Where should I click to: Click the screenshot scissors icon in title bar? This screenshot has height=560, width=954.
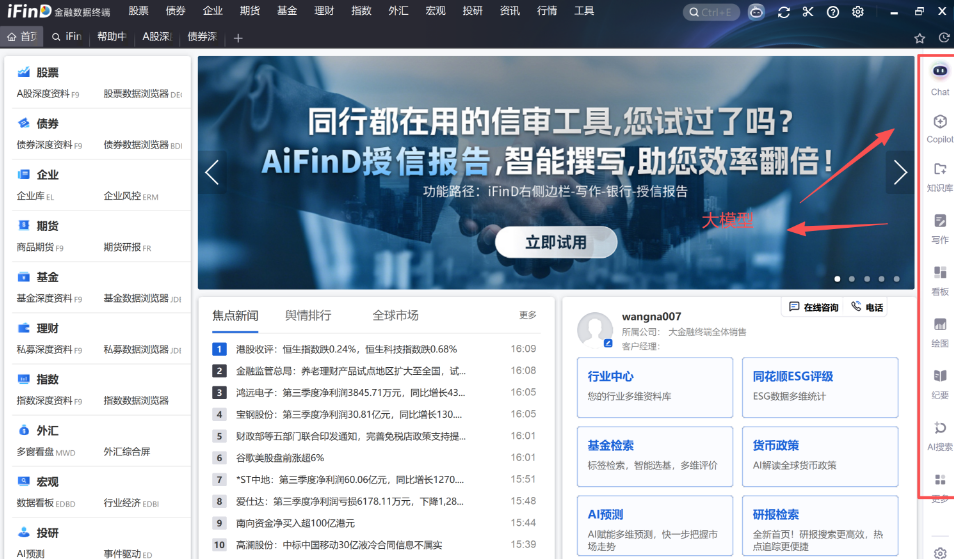click(808, 12)
